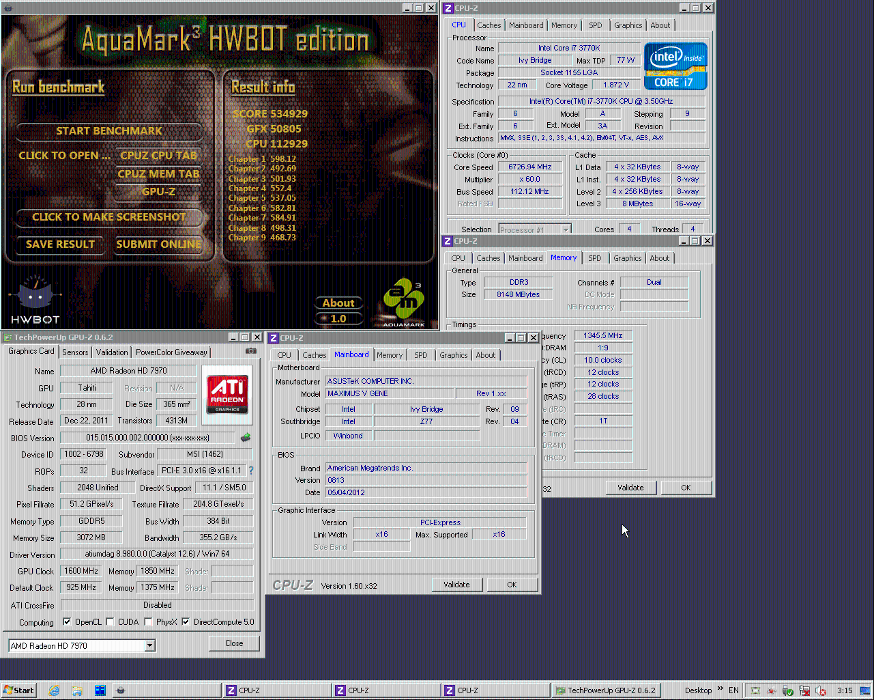Click the Driver Version field in GPU-Z
Viewport: 874px width, 700px height.
(x=157, y=554)
